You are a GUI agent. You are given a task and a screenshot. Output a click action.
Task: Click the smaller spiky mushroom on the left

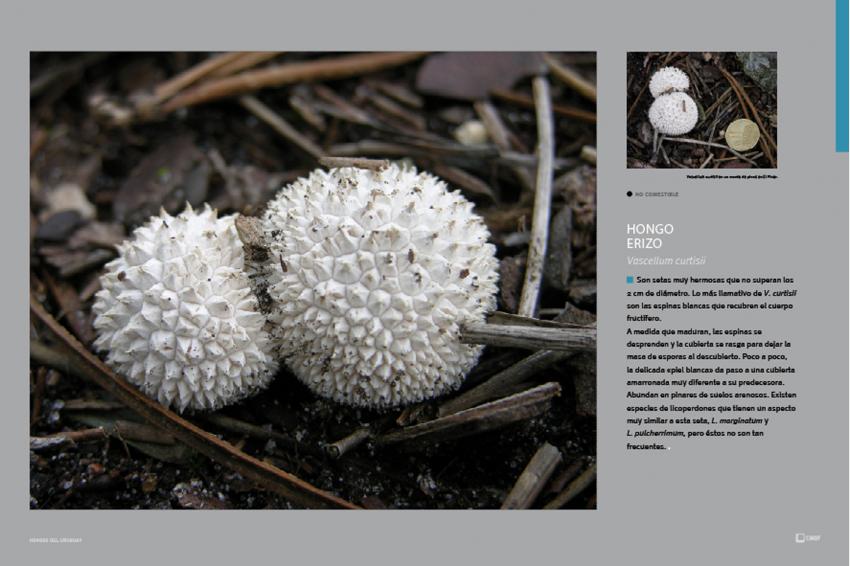point(183,309)
